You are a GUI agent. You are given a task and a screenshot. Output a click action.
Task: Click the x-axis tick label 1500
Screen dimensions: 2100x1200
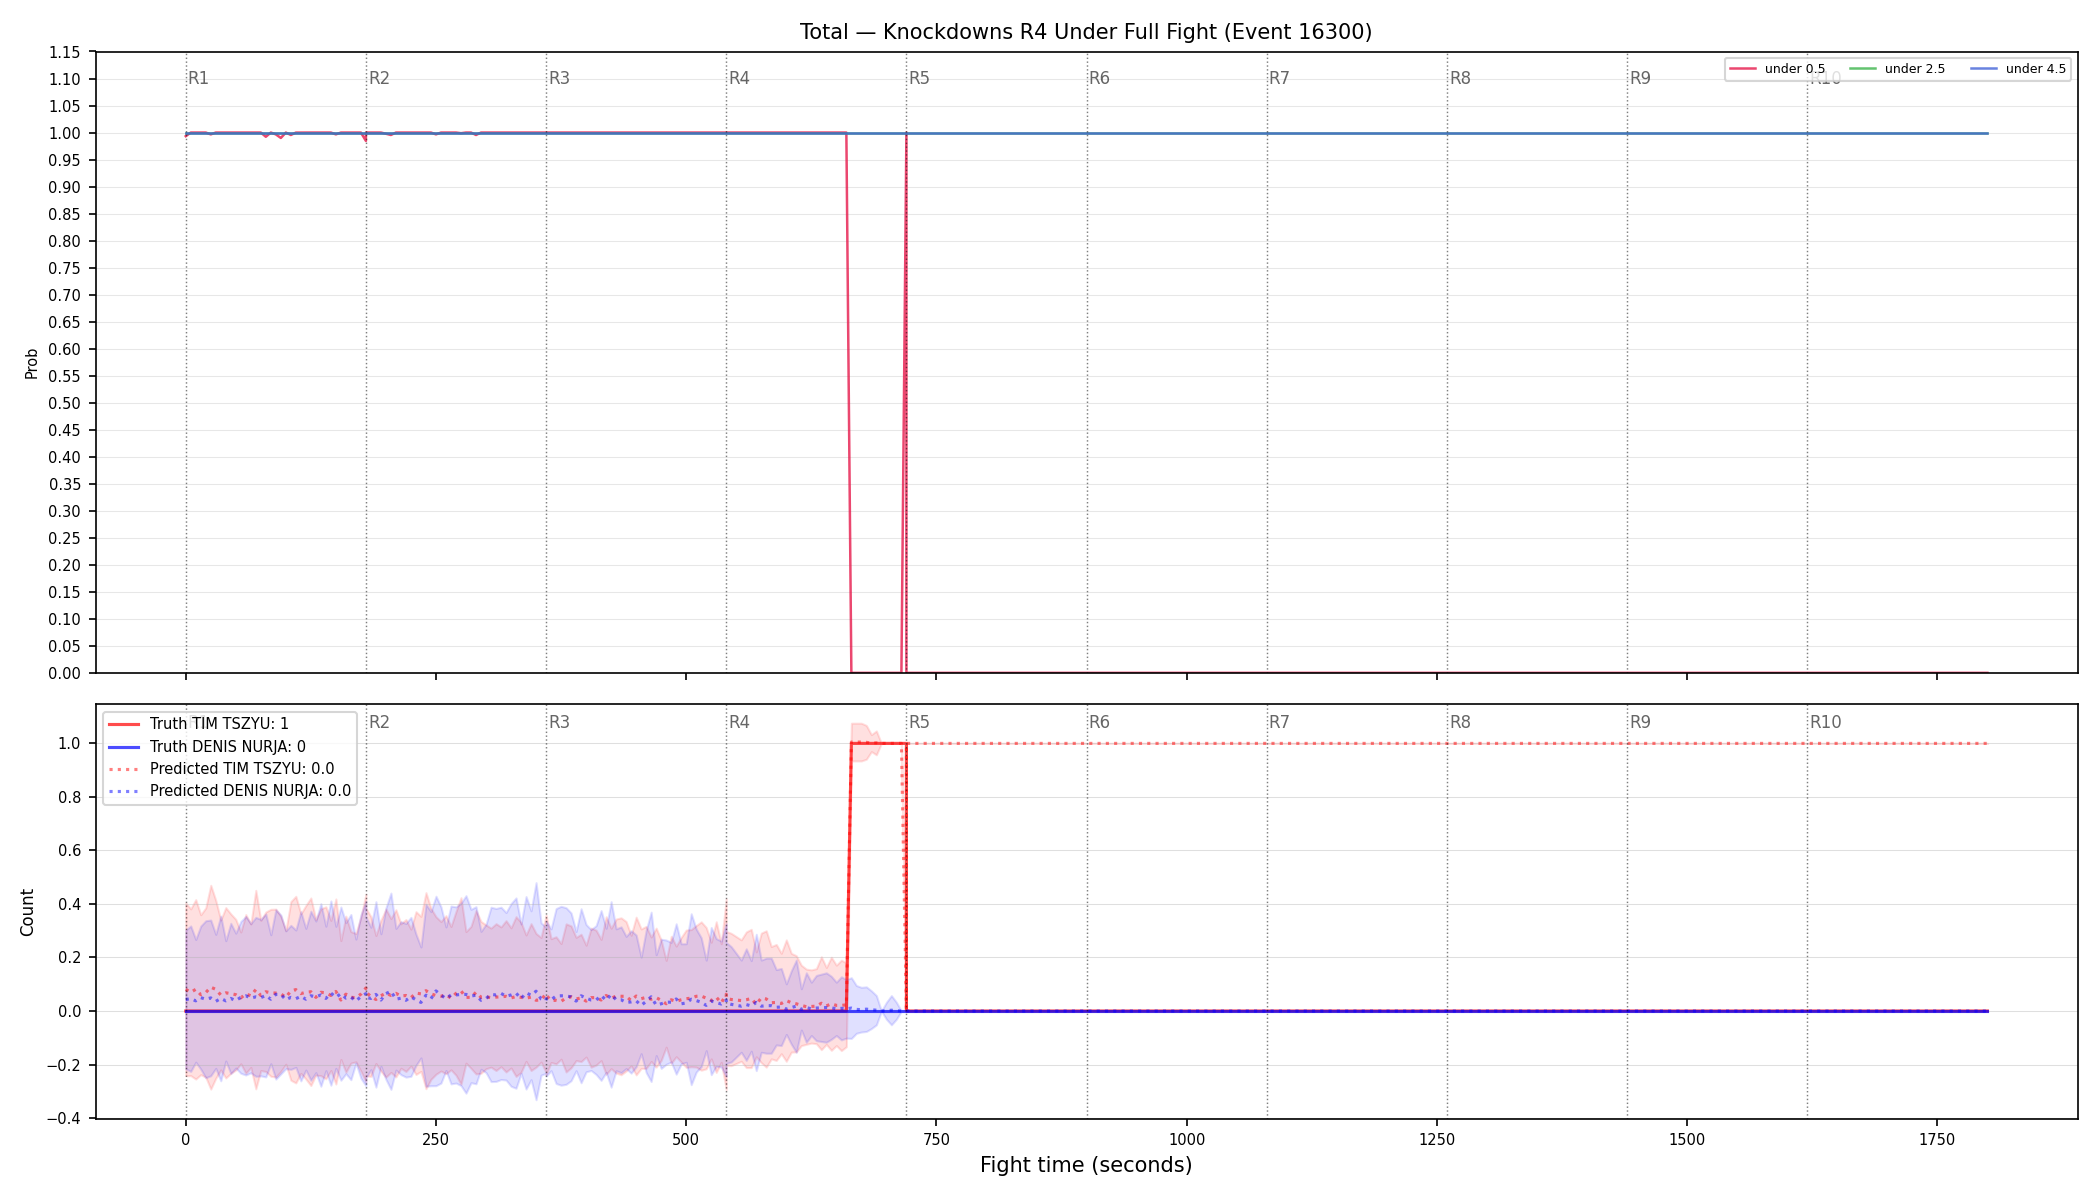[x=1687, y=1139]
